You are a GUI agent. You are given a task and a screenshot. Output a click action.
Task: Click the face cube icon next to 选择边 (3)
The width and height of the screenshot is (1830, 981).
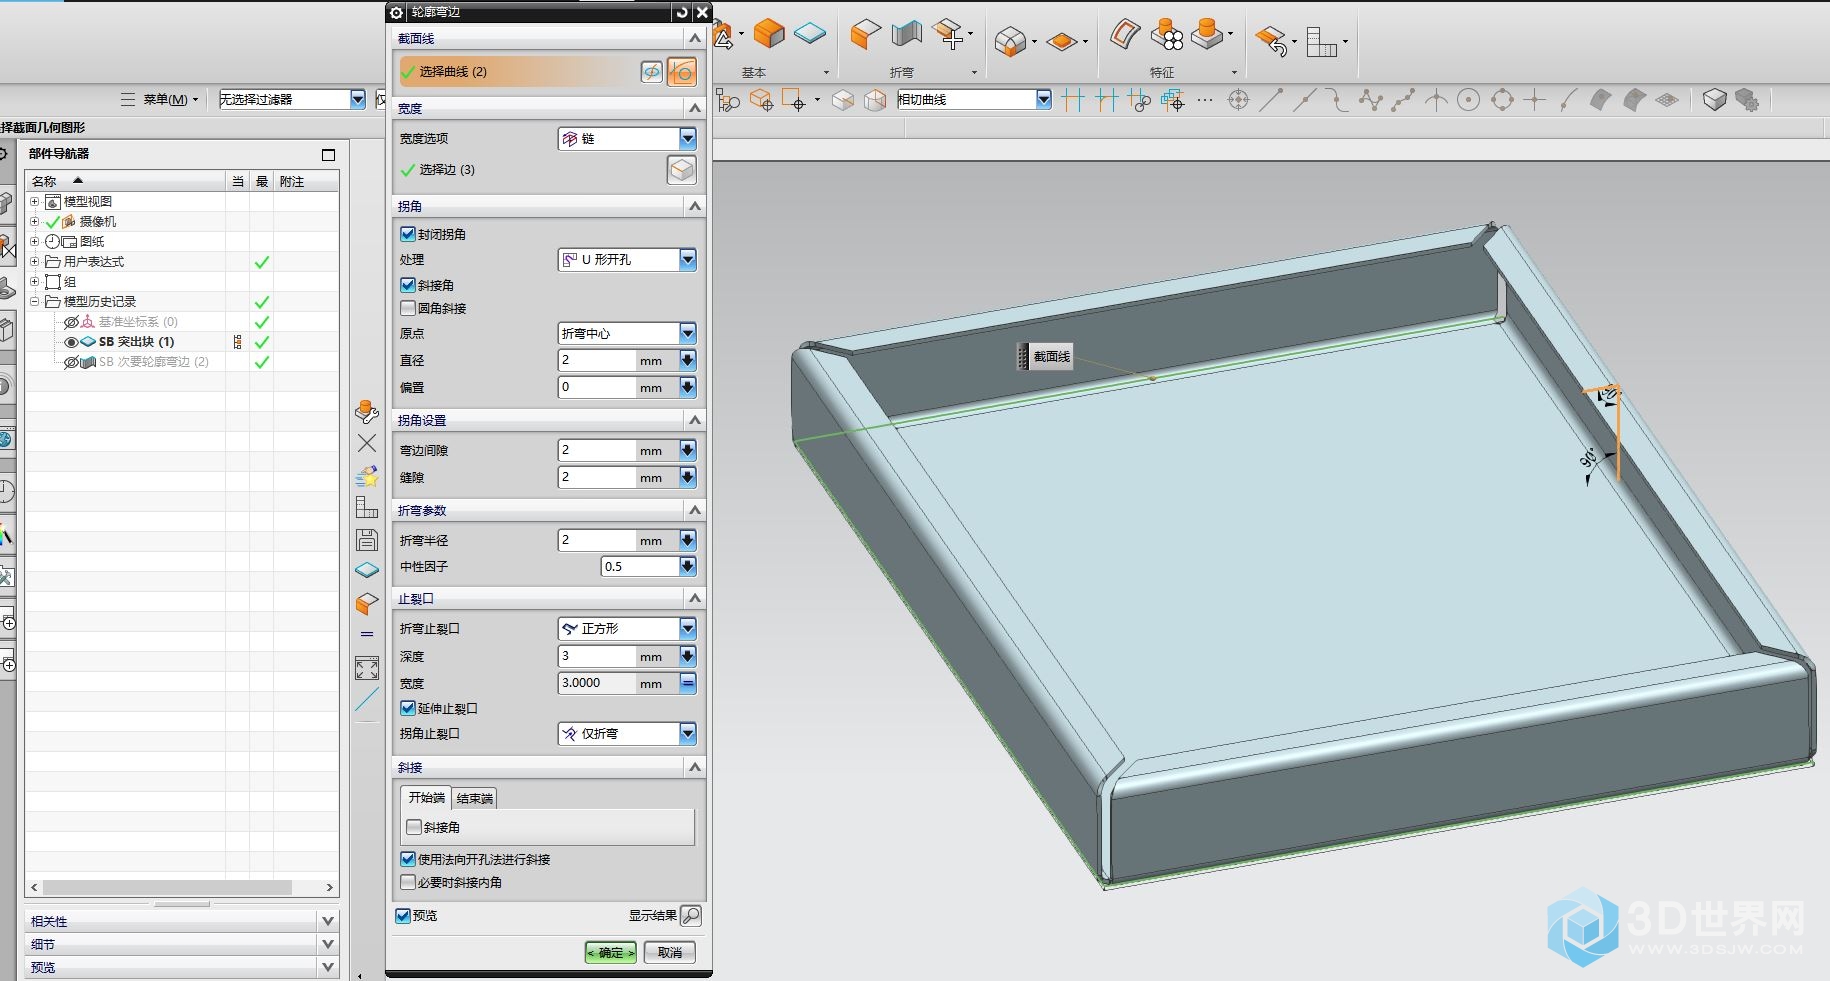point(682,170)
